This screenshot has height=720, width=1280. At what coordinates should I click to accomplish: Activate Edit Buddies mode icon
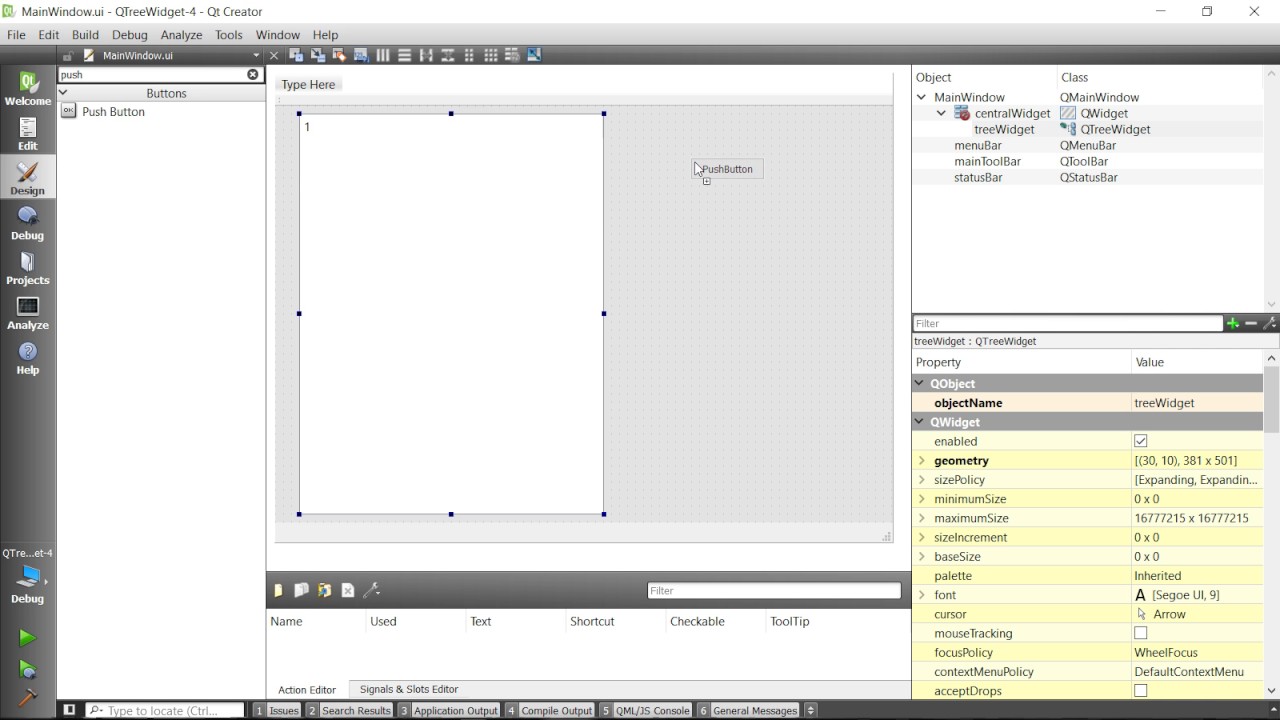[x=339, y=55]
